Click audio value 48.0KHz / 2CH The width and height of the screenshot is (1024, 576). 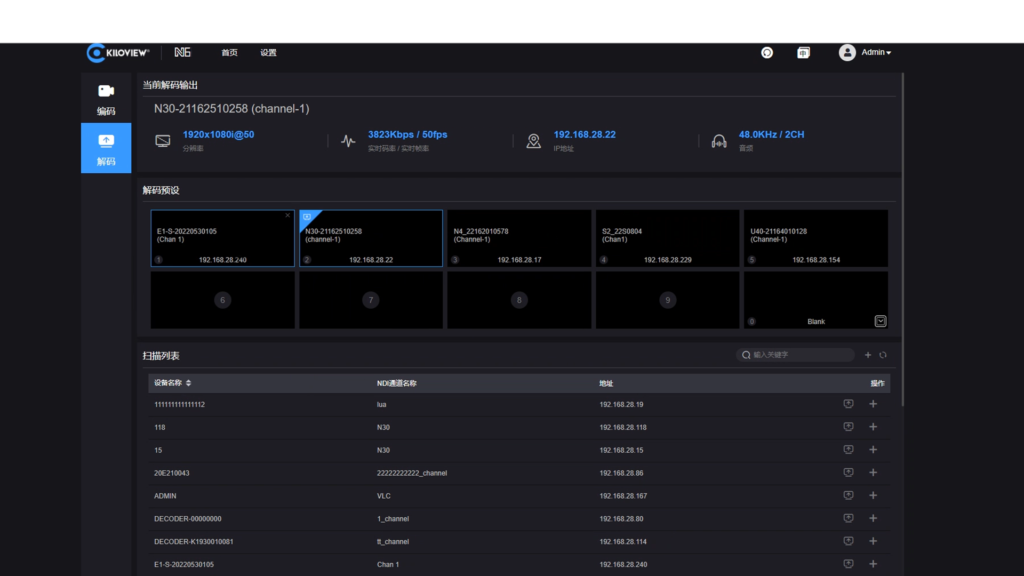[x=771, y=135]
